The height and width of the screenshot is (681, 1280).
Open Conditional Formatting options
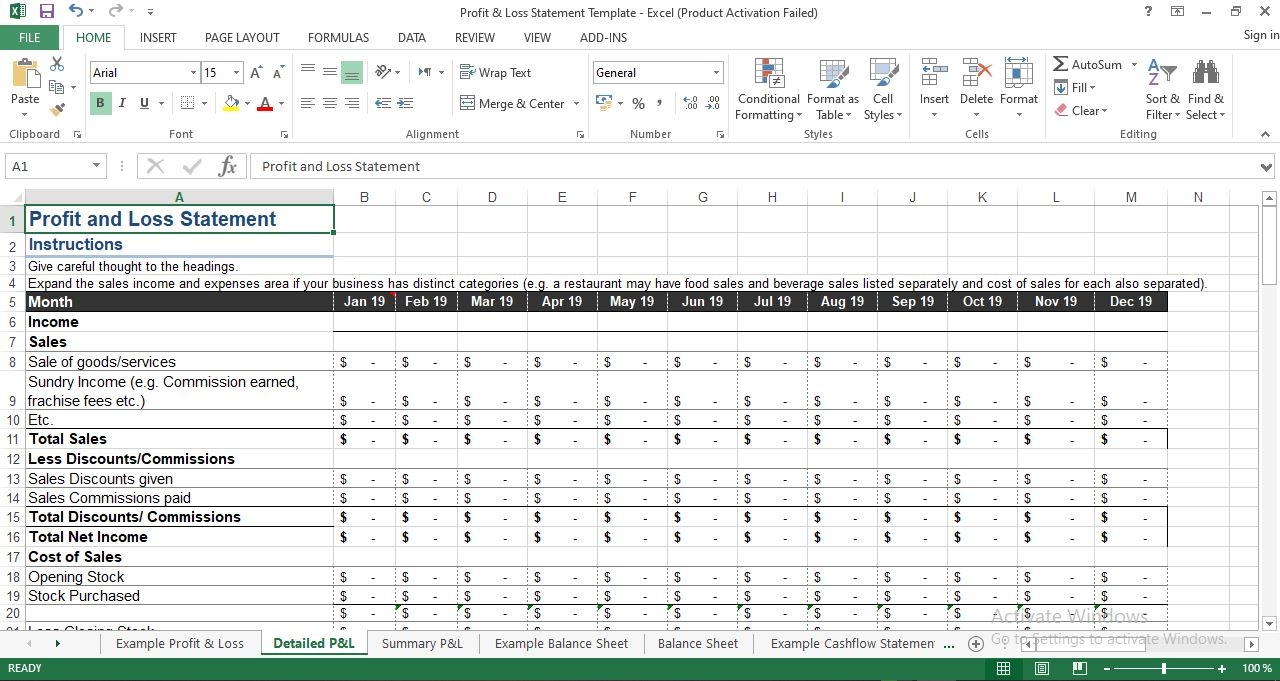point(768,90)
